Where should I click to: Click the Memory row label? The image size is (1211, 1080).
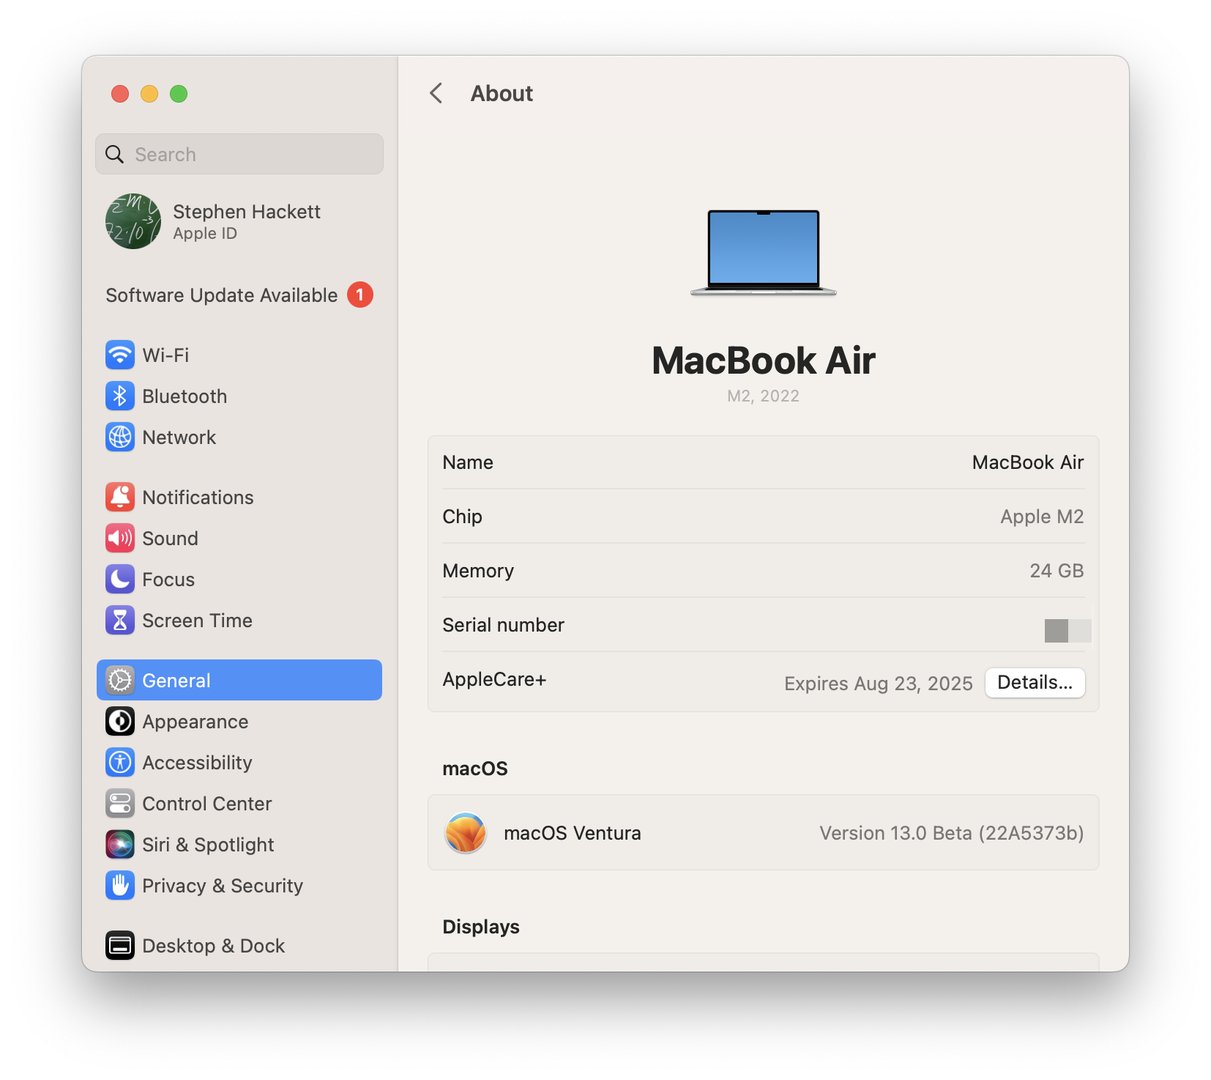pyautogui.click(x=478, y=570)
